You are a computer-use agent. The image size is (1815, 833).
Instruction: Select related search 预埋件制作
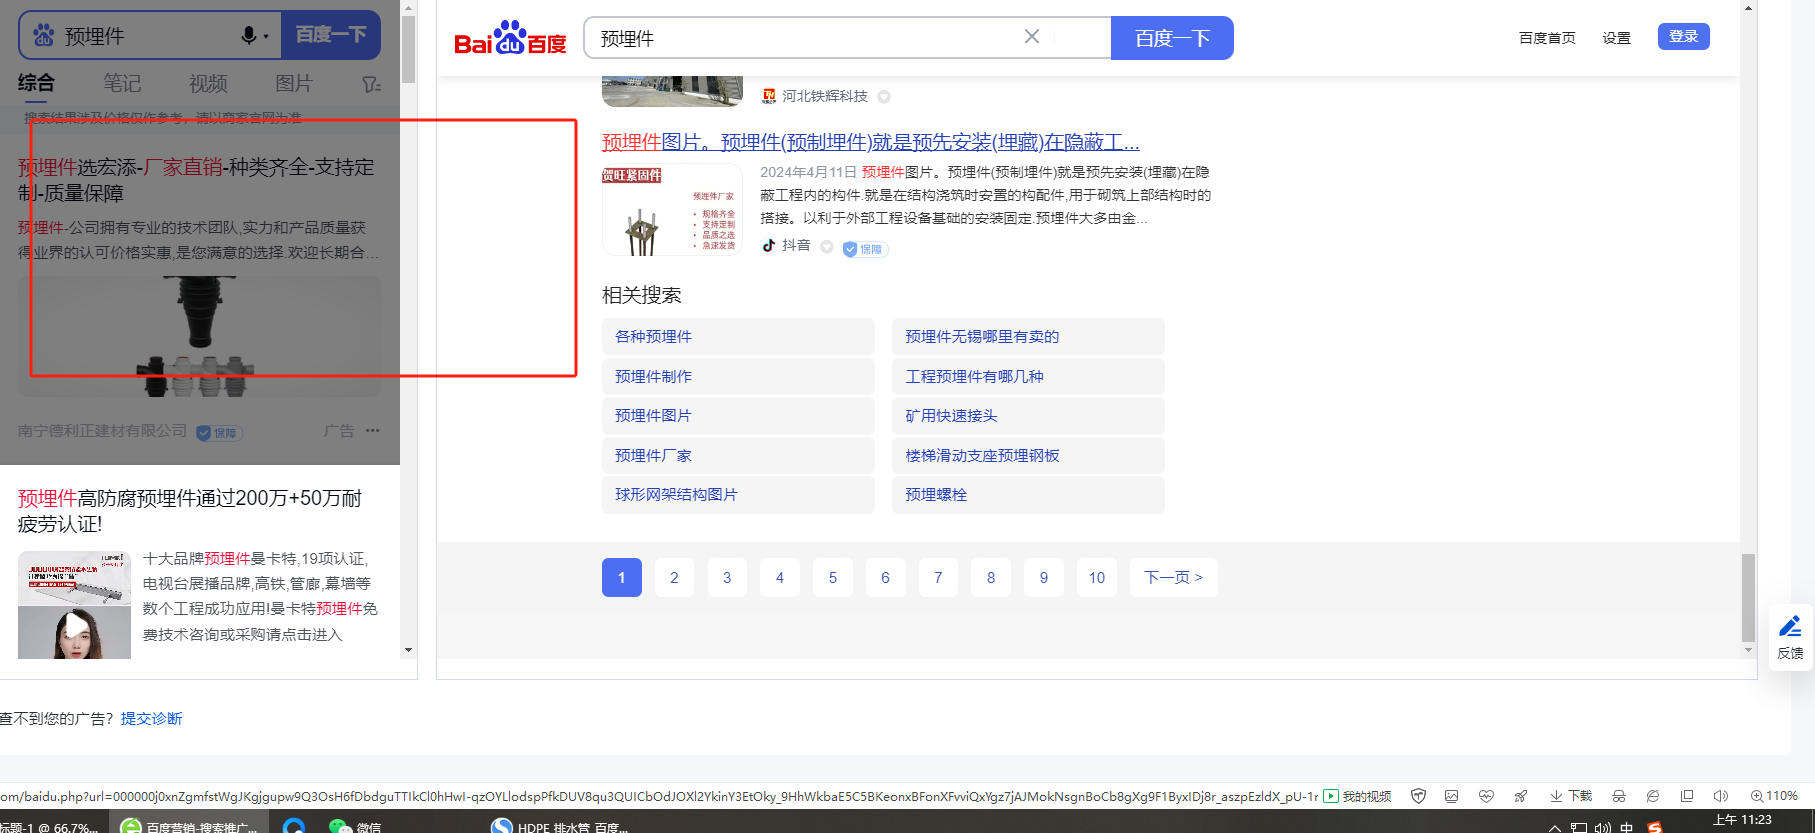pos(738,376)
